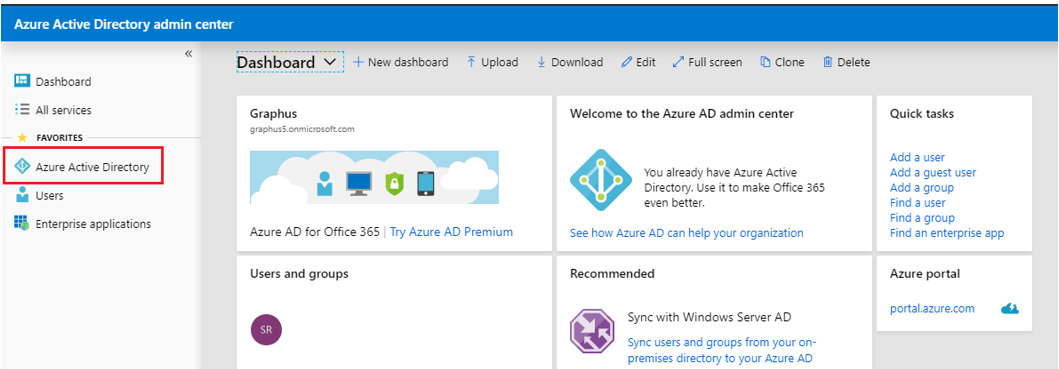Screen dimensions: 1059x369
Task: Click the Download arrow icon
Action: tap(541, 62)
